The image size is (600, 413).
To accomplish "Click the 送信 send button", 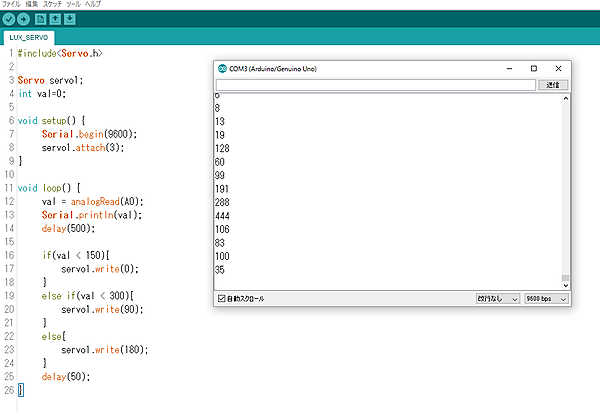I will point(554,85).
